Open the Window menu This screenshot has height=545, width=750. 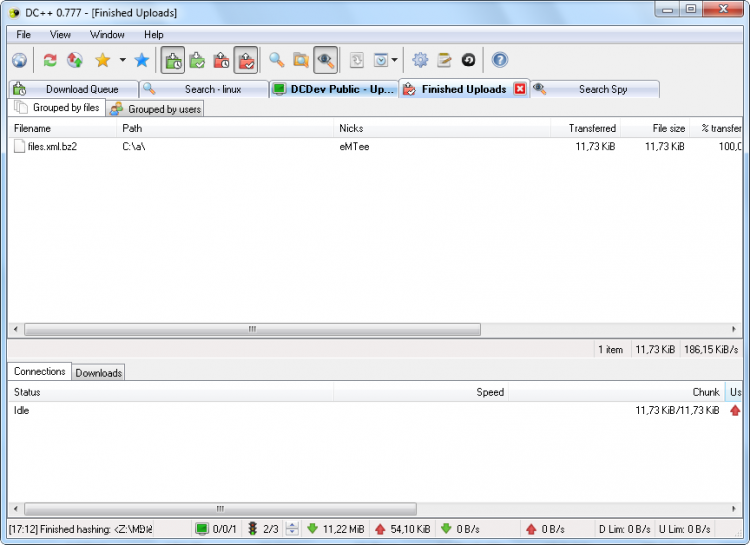point(107,34)
